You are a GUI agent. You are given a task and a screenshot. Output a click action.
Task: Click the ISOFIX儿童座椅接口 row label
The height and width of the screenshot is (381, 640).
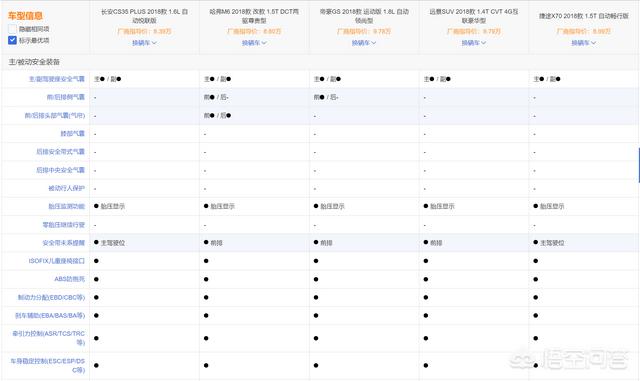[57, 261]
